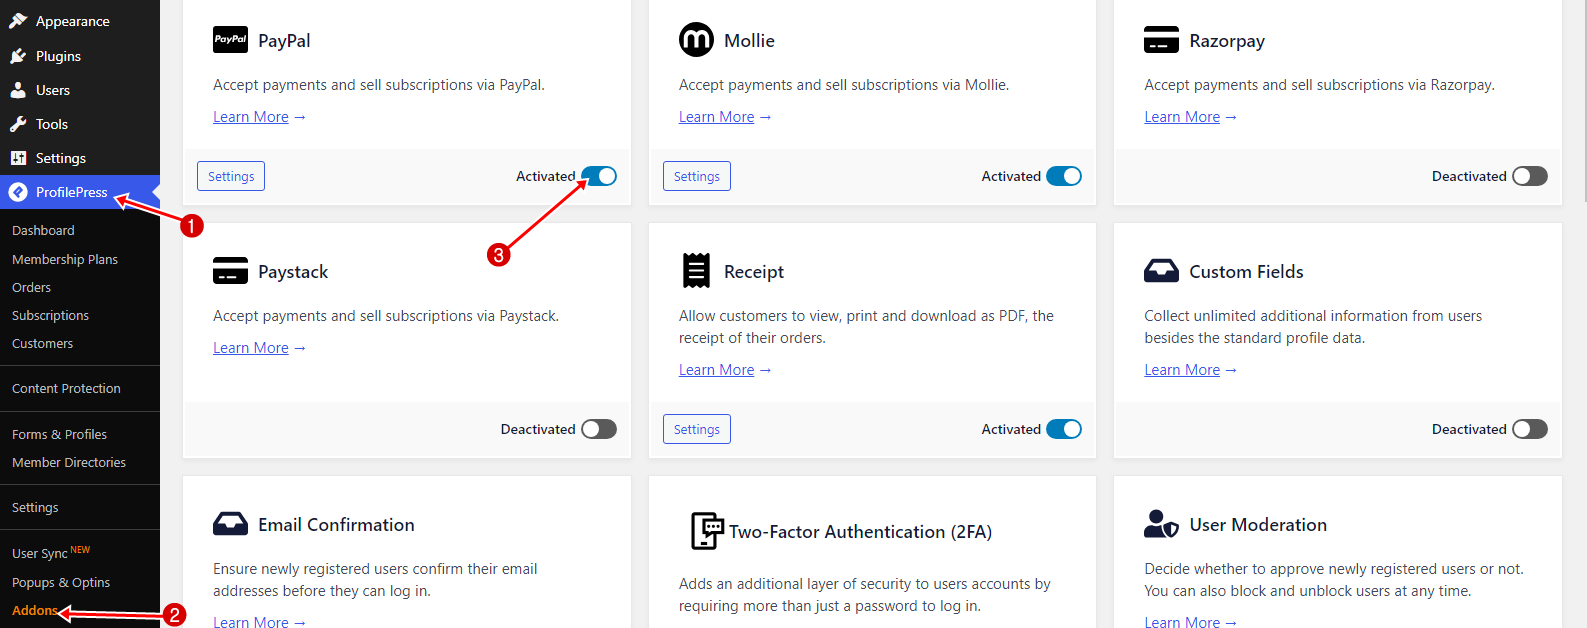
Task: Click the Email Confirmation title
Action: 336,525
